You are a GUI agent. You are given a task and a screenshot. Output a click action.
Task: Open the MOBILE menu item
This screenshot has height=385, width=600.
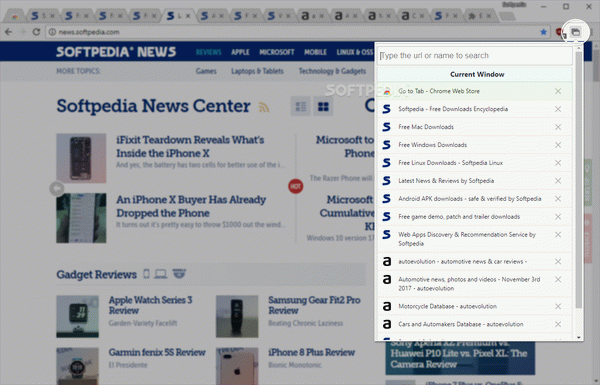pyautogui.click(x=315, y=52)
